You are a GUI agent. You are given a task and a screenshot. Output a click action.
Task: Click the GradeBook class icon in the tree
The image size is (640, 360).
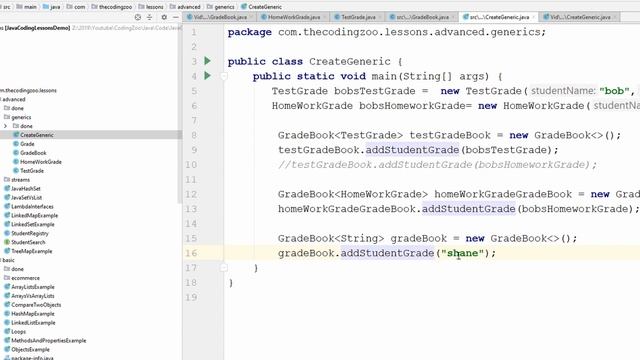pyautogui.click(x=16, y=153)
